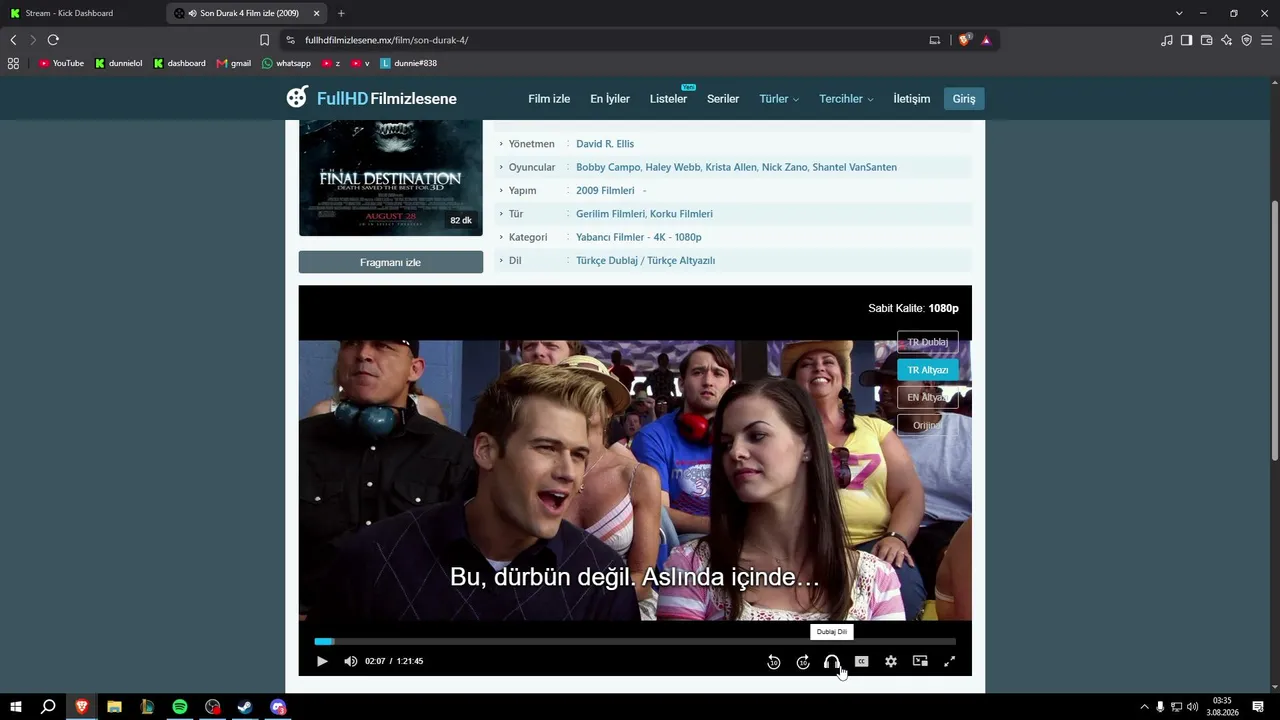
Task: Open a new browser tab
Action: coord(341,13)
